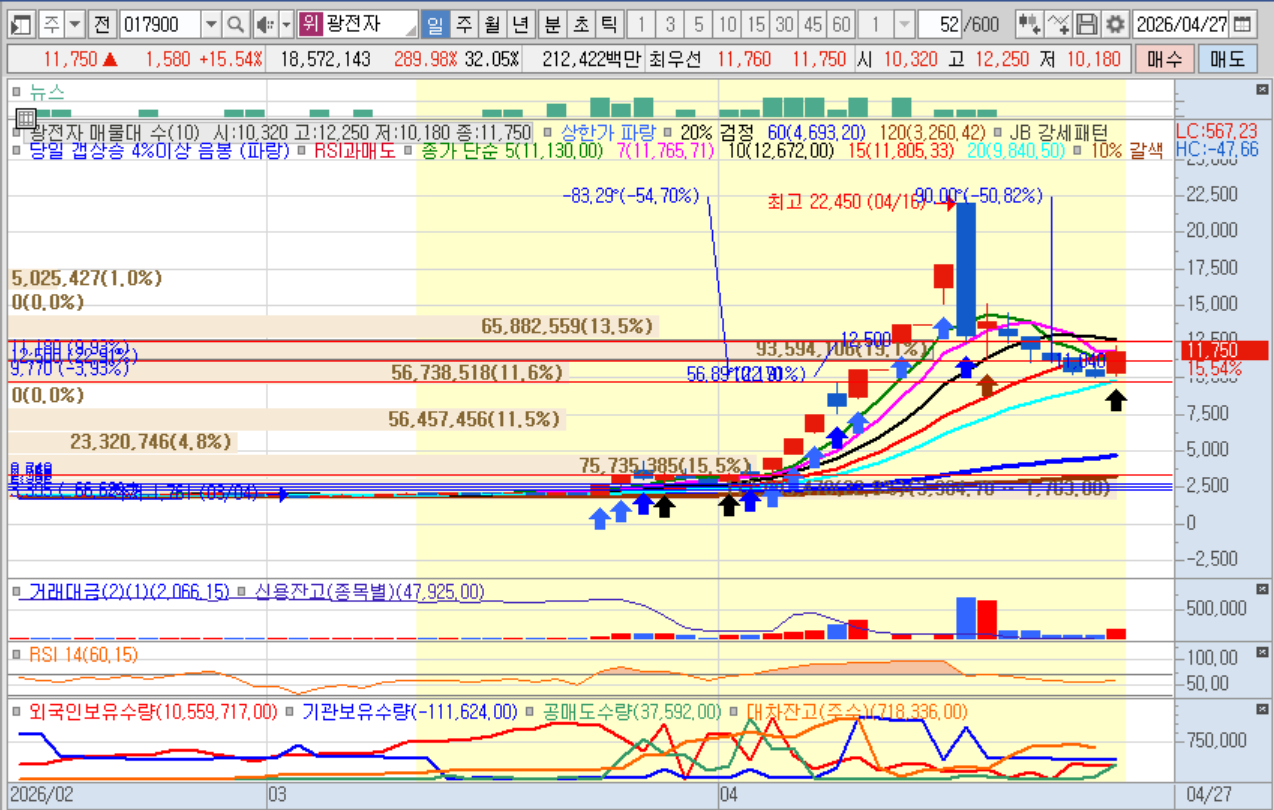
Task: Toggle the RSI 14 indicator marker
Action: point(16,655)
